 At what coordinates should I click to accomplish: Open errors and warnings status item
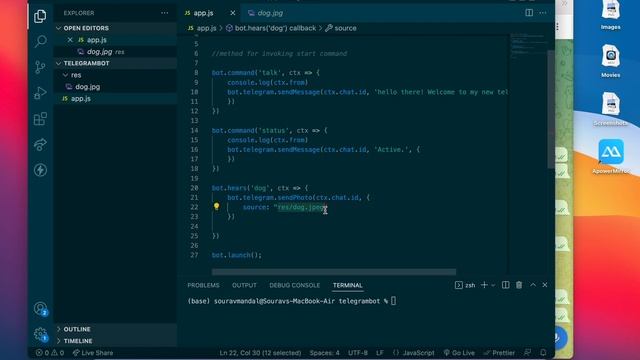pyautogui.click(x=49, y=353)
